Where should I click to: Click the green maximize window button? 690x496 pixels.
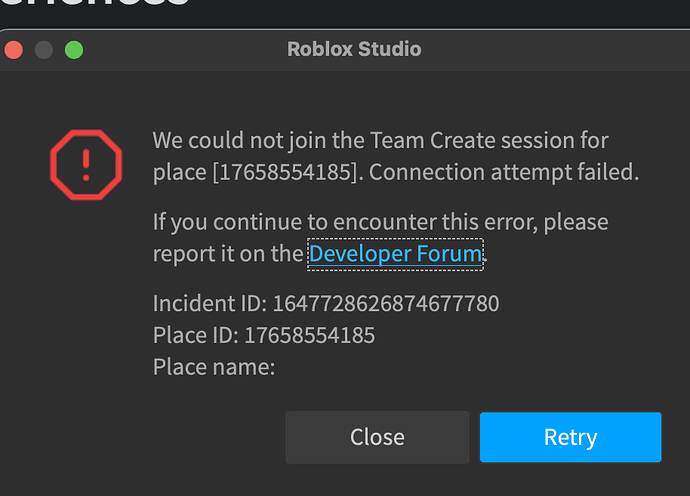click(x=74, y=49)
